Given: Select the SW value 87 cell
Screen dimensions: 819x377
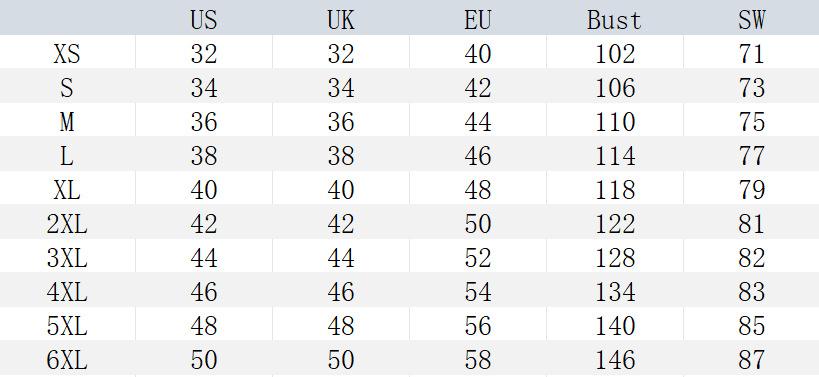Looking at the screenshot, I should click(x=751, y=360).
